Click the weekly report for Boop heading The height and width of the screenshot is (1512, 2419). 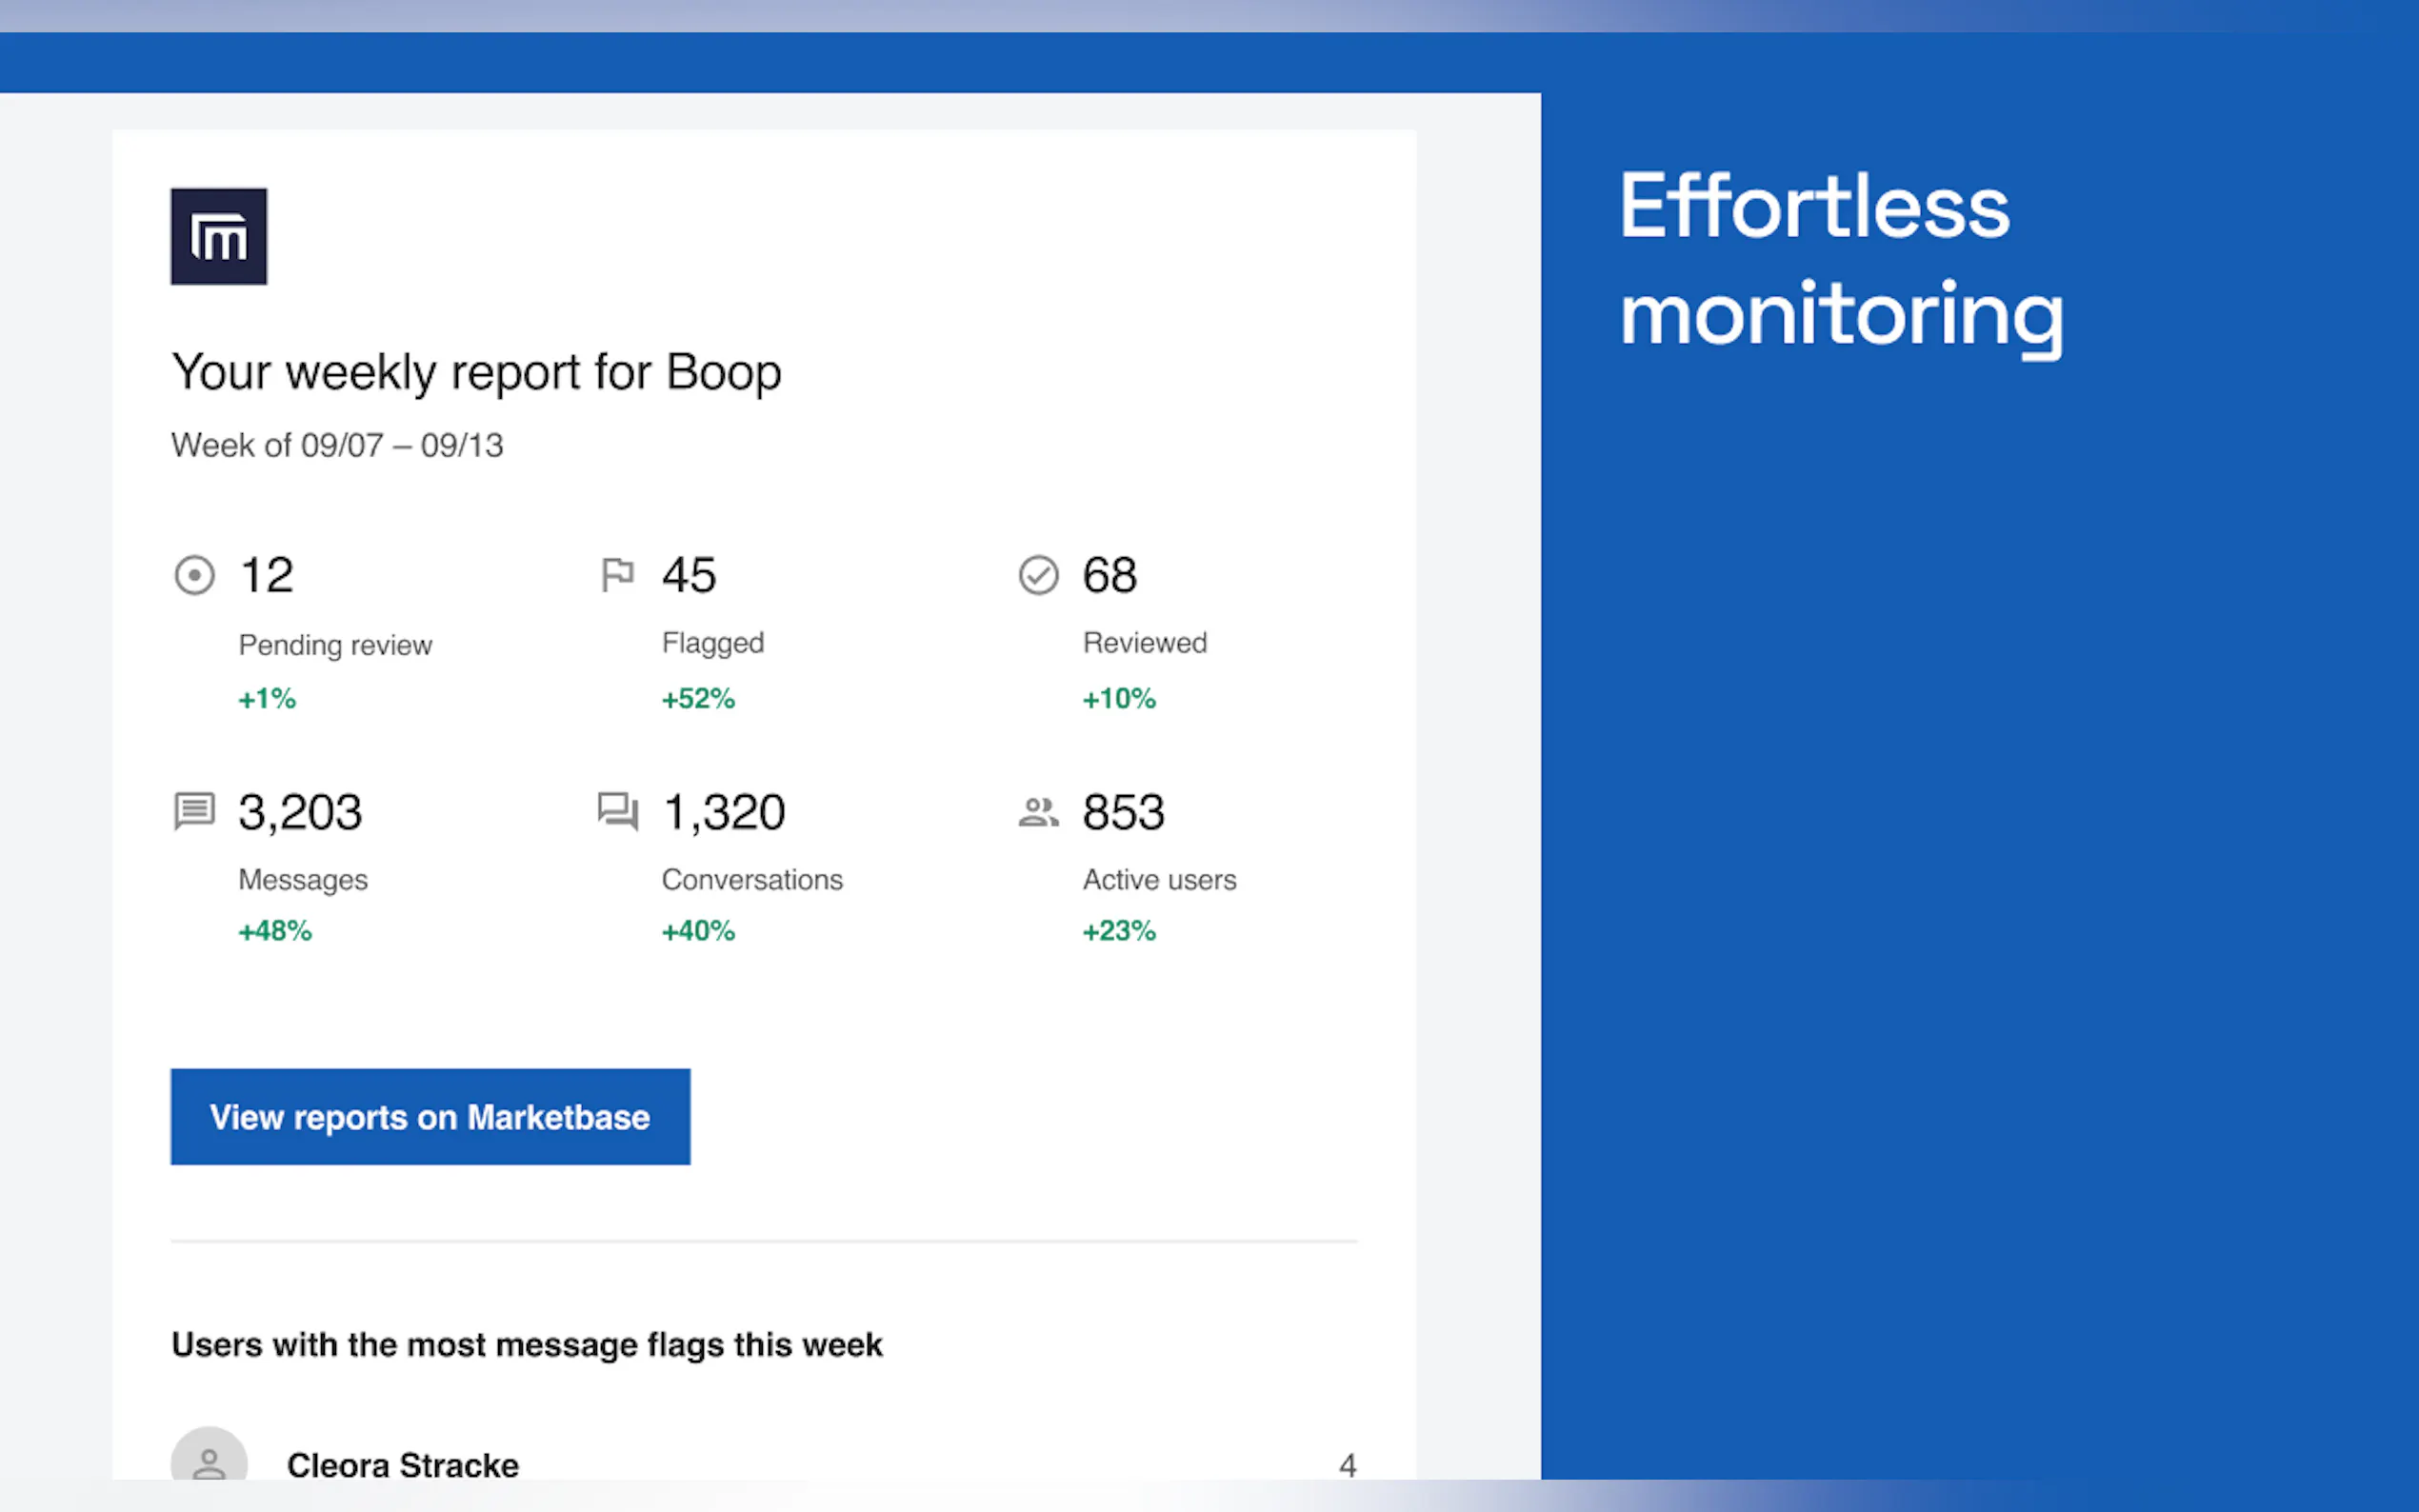tap(476, 372)
